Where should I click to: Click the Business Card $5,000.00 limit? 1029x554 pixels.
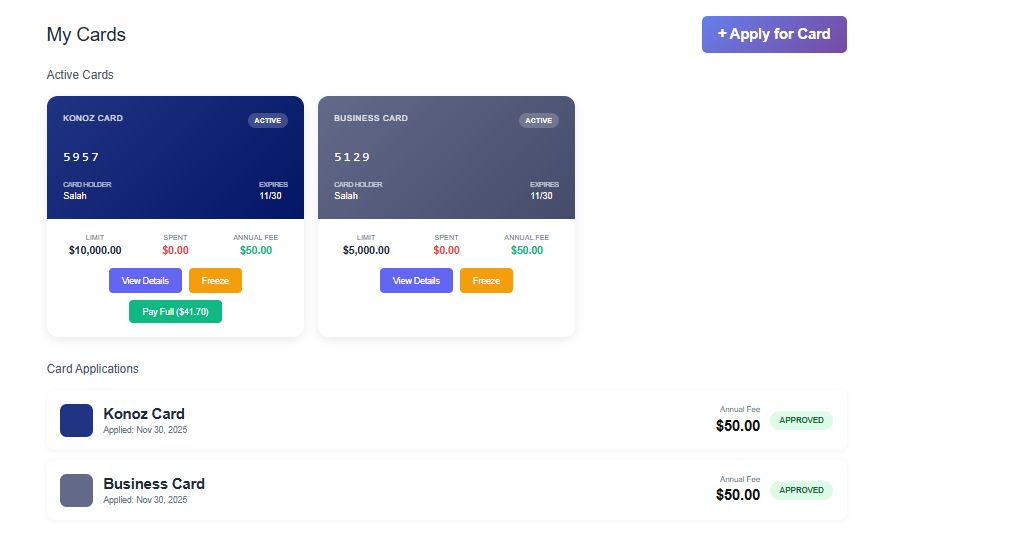pyautogui.click(x=366, y=250)
